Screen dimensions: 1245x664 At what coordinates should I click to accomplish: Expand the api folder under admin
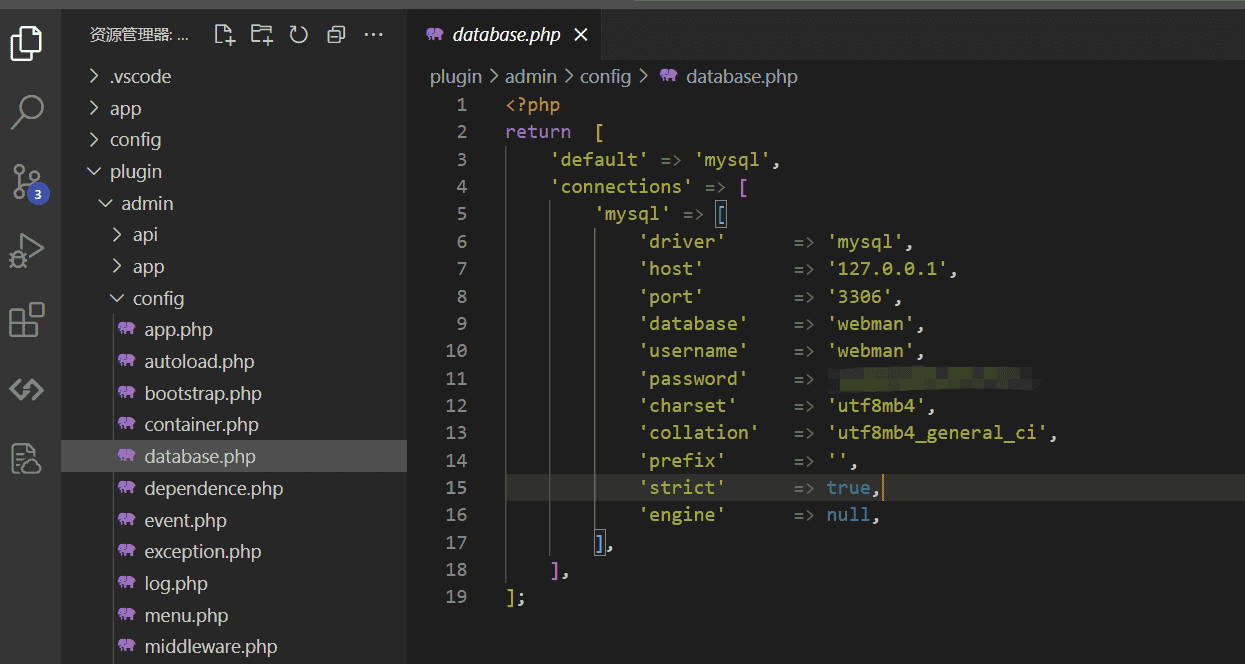coord(145,235)
